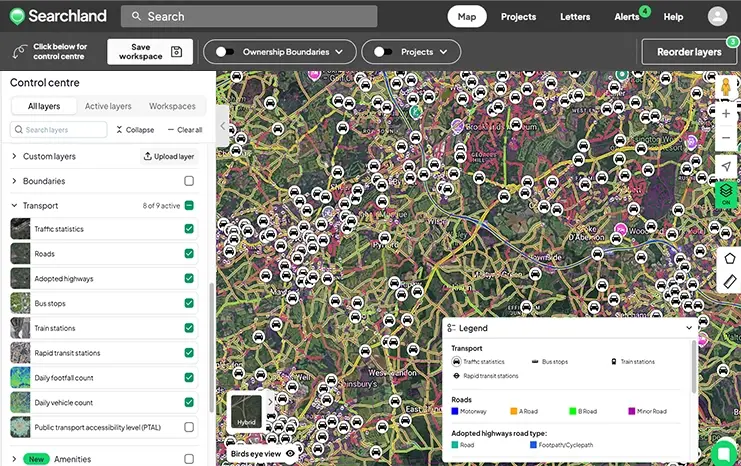Image resolution: width=741 pixels, height=466 pixels.
Task: Open the Projects top menu item
Action: coord(518,17)
